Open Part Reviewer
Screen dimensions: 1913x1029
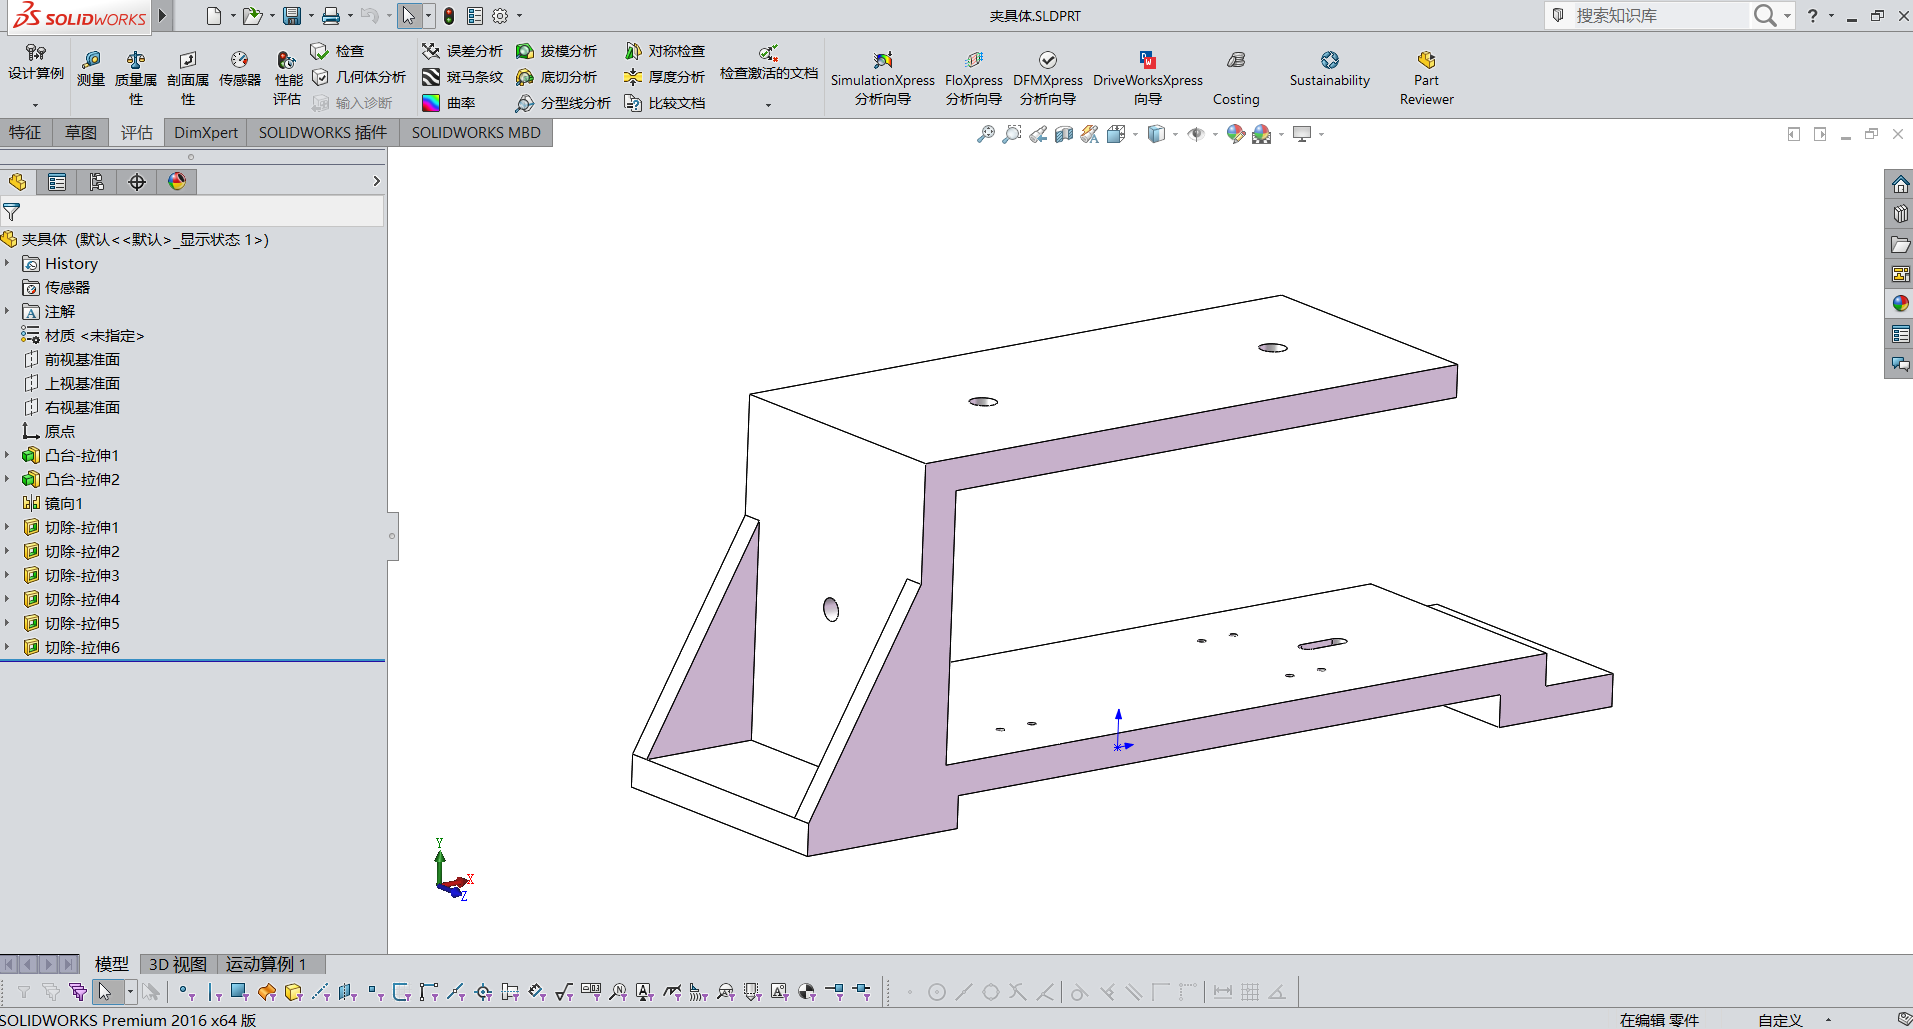[x=1426, y=78]
